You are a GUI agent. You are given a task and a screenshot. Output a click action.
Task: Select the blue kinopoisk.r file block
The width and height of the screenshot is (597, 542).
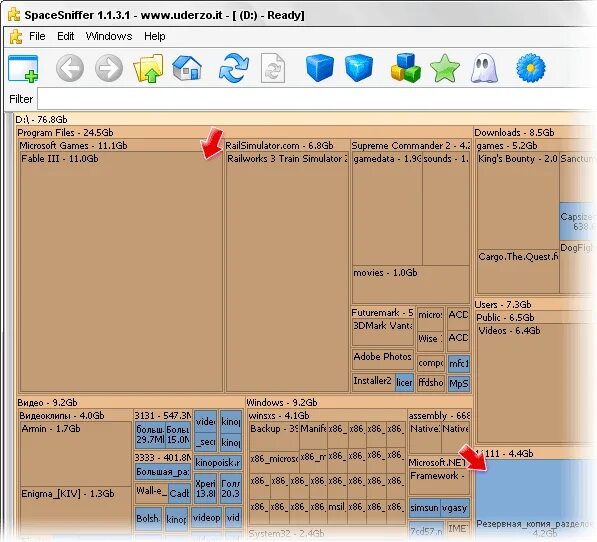(218, 462)
